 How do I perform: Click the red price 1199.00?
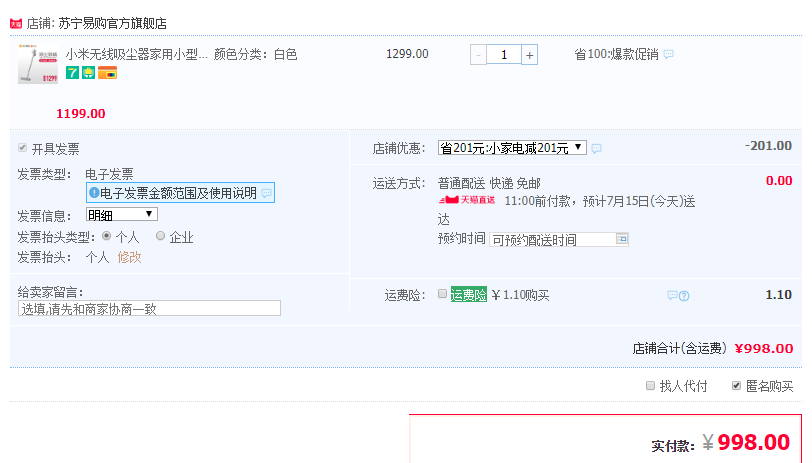tap(81, 114)
